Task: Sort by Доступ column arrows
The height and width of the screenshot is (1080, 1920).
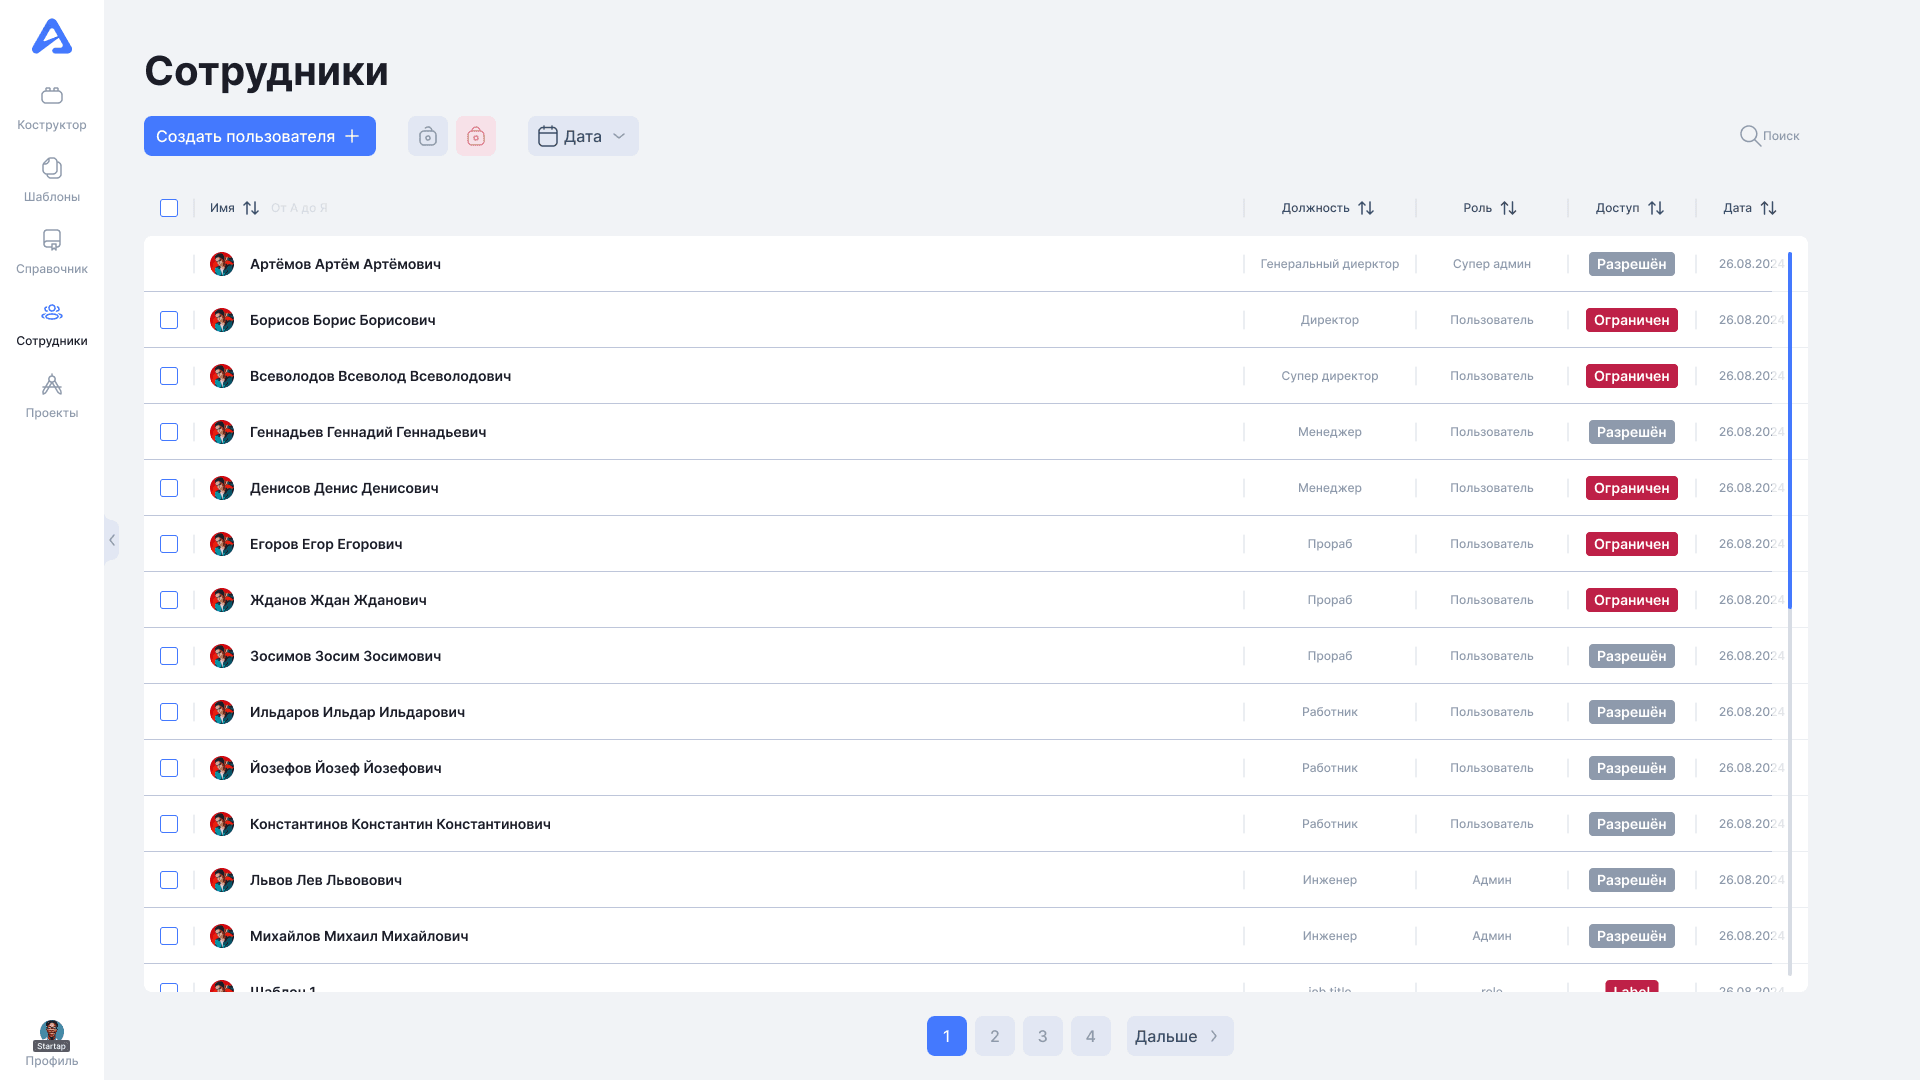Action: (x=1656, y=208)
